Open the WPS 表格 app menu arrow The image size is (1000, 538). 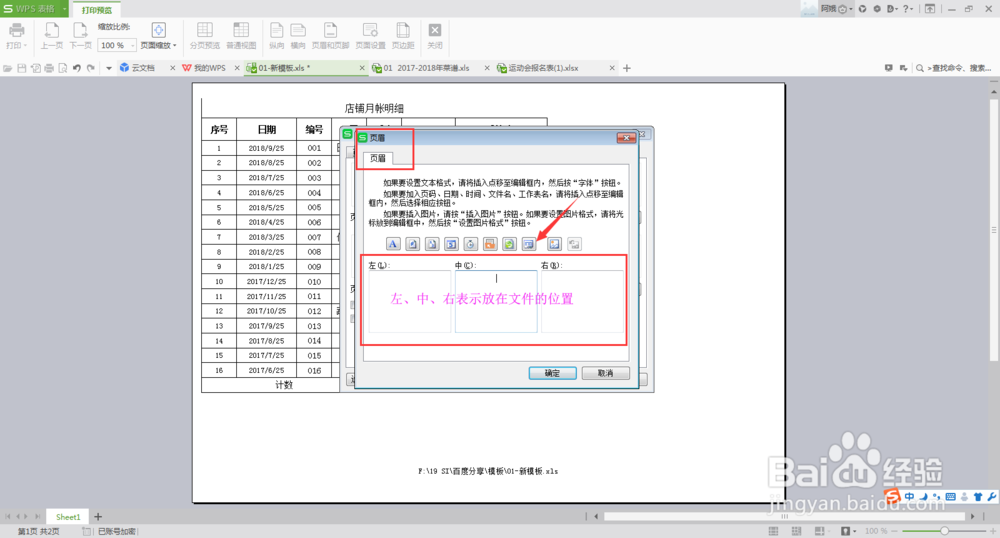coord(64,9)
